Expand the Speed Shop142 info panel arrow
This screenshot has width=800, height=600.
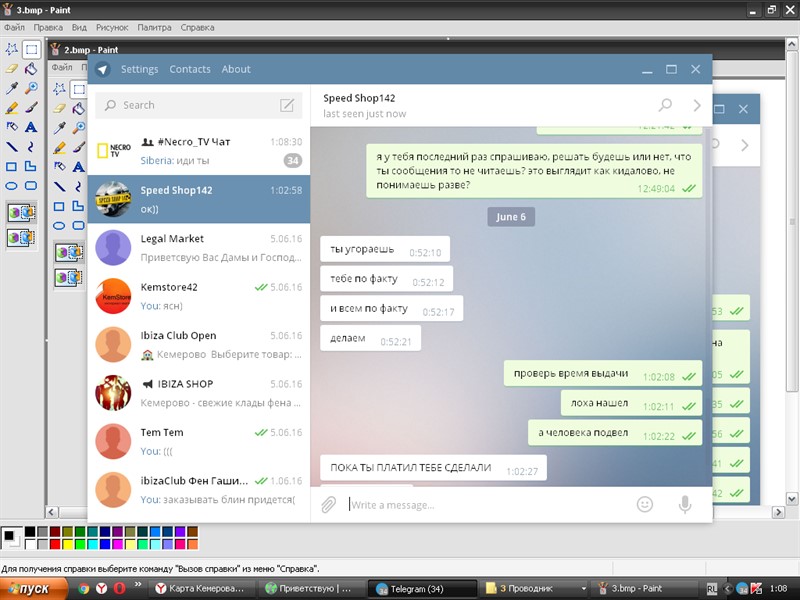pos(697,105)
